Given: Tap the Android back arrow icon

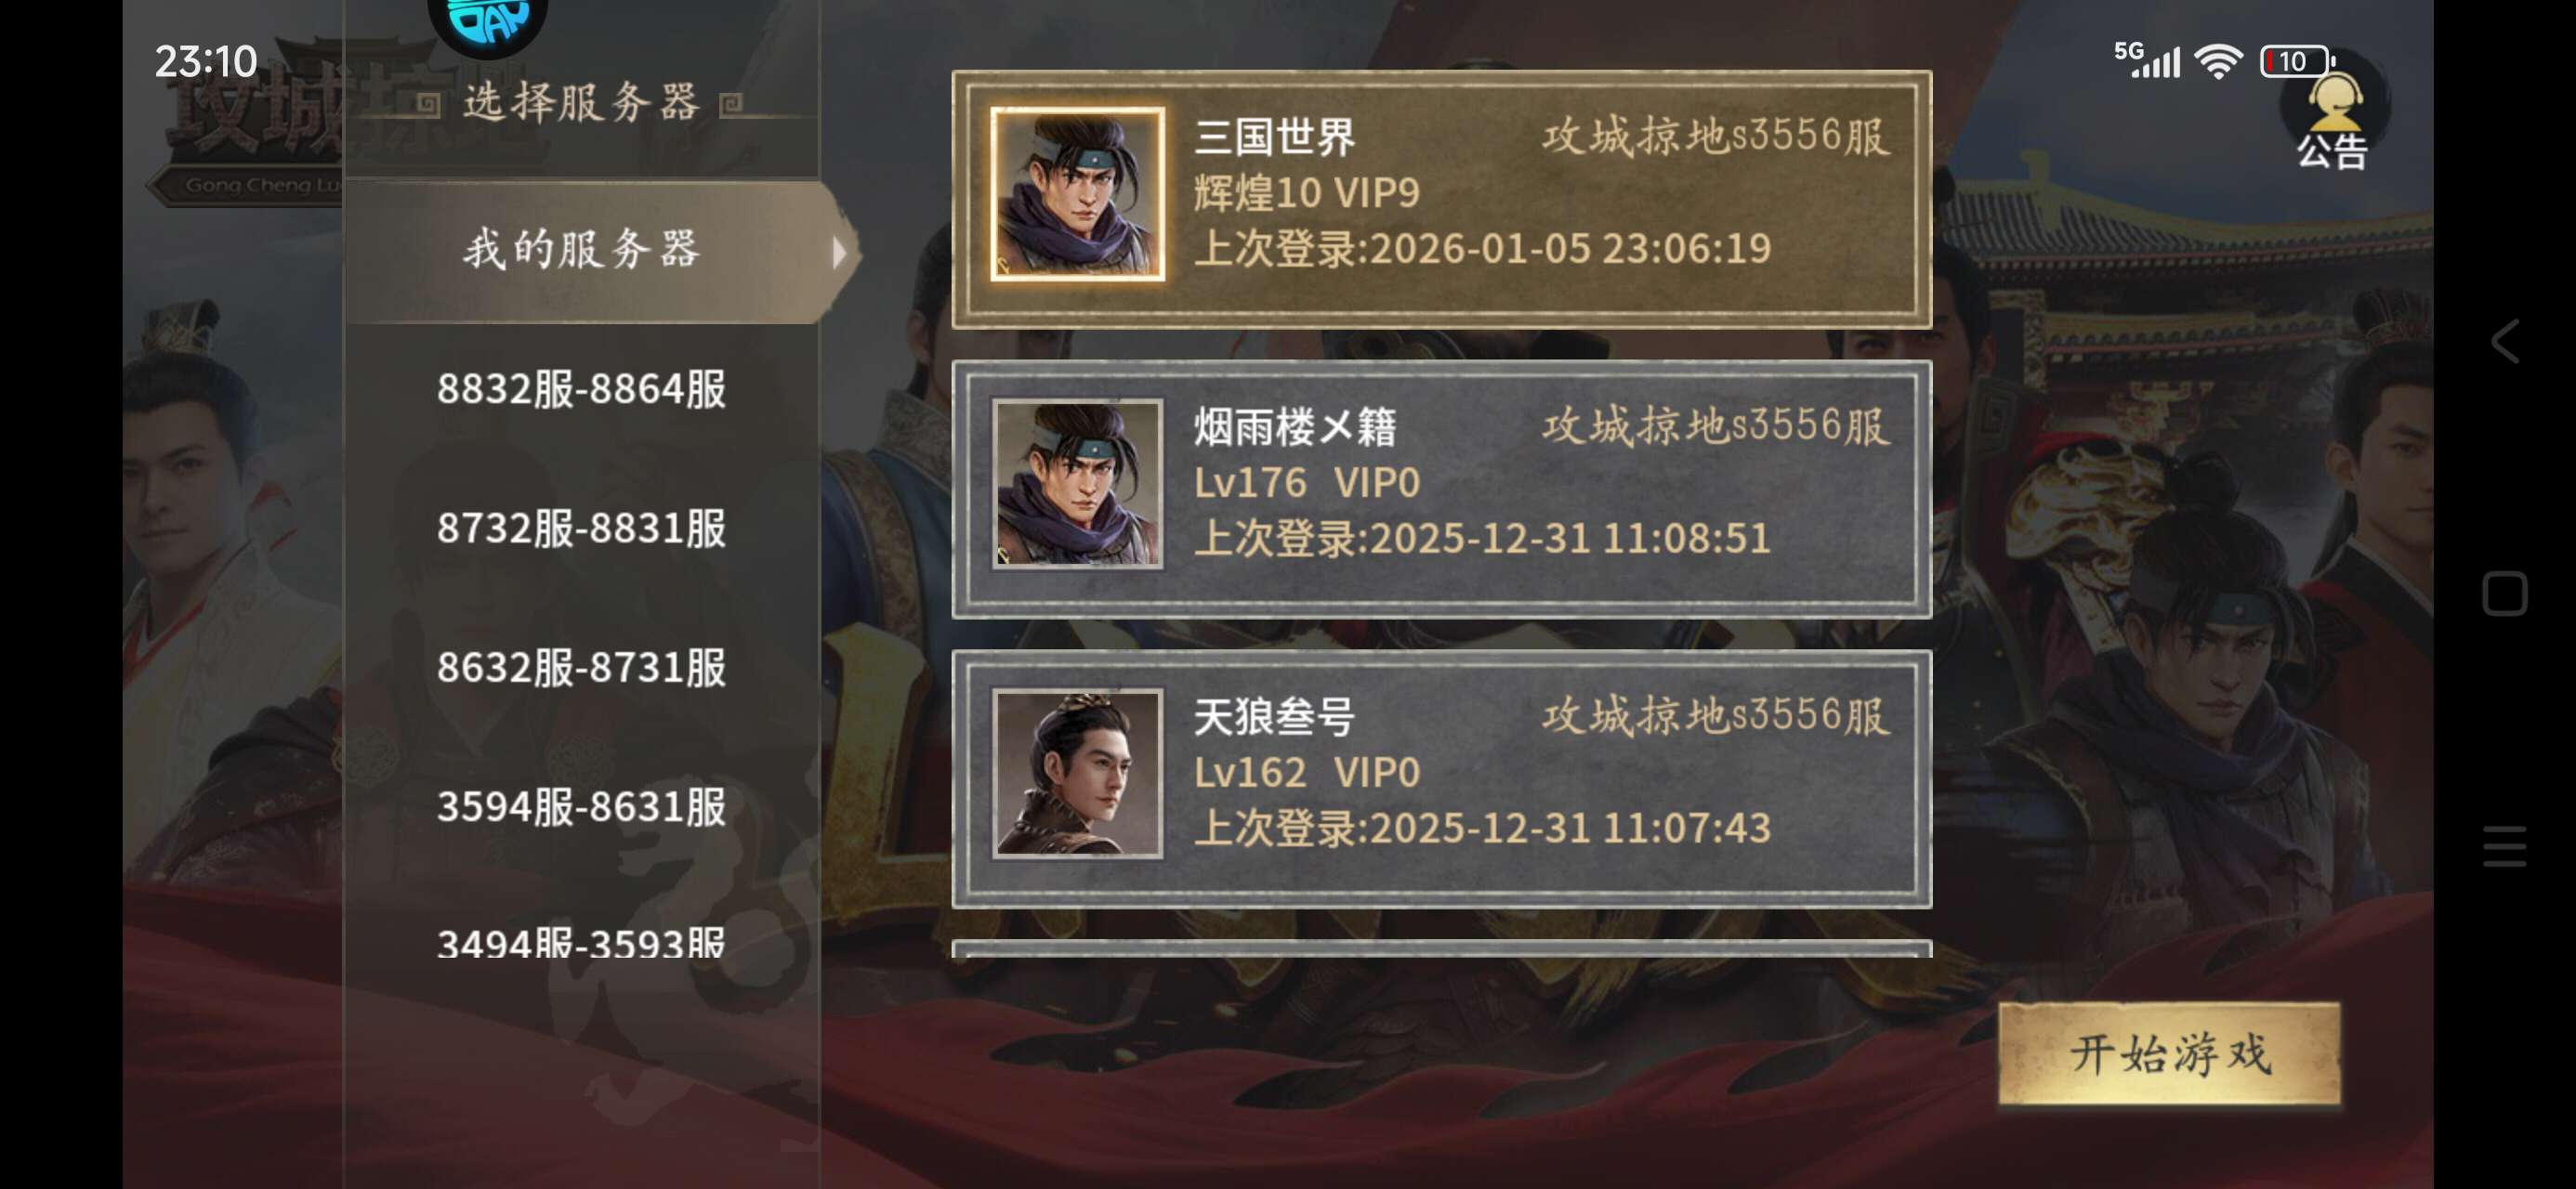Looking at the screenshot, I should click(2505, 342).
